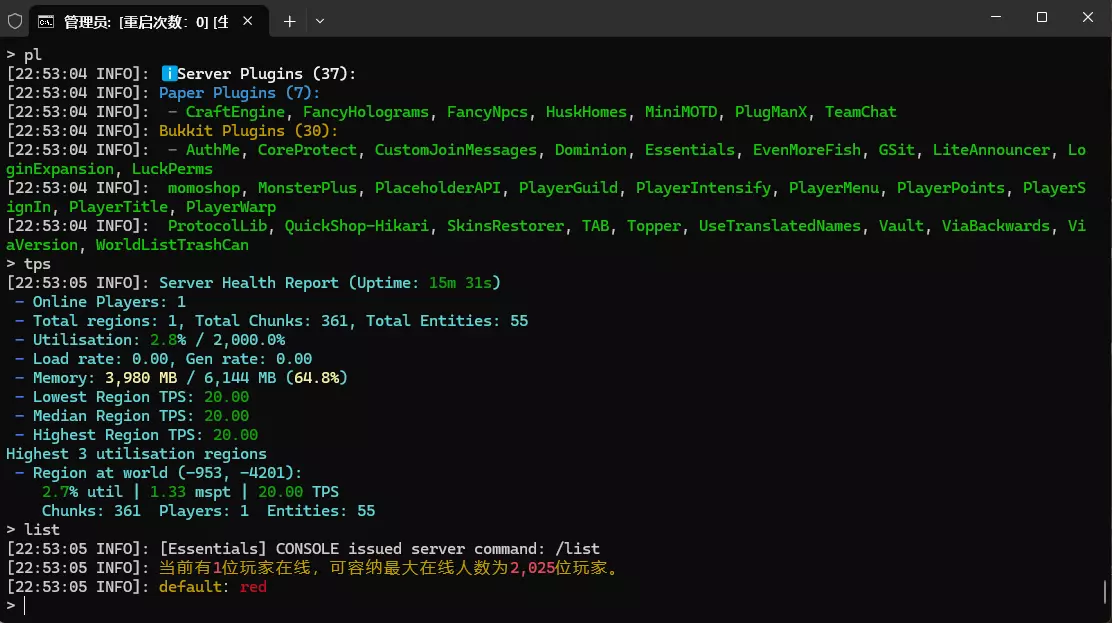The image size is (1112, 623).
Task: Click the PlayerMenu plugin name
Action: point(833,188)
